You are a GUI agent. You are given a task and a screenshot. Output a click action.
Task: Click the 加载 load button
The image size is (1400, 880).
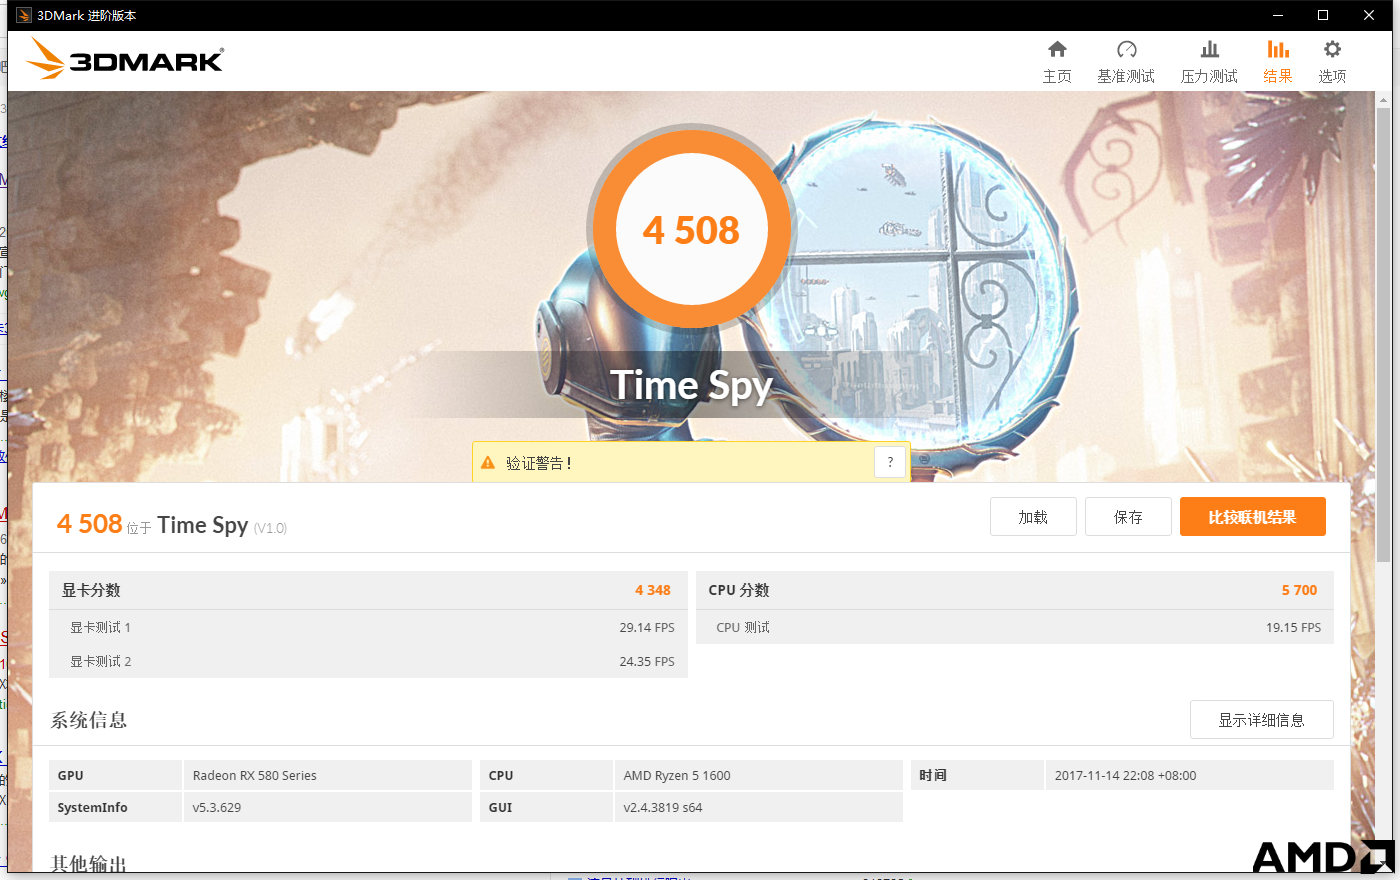[x=1033, y=517]
